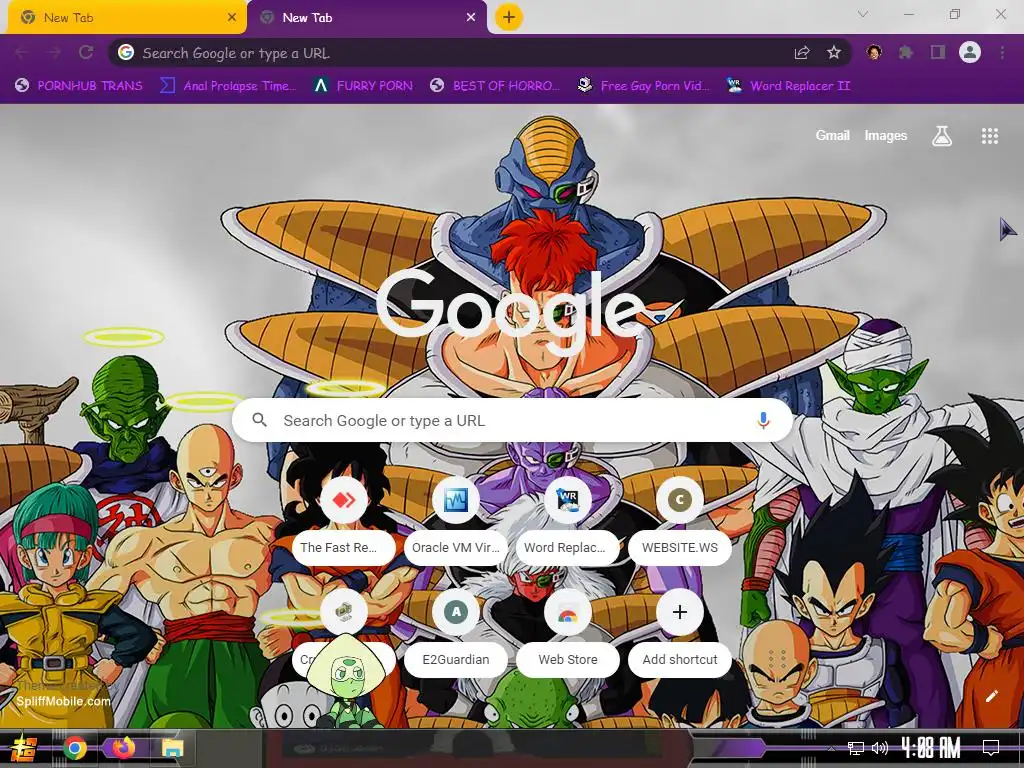Share this page using the share icon
Image resolution: width=1024 pixels, height=768 pixels.
click(x=802, y=53)
